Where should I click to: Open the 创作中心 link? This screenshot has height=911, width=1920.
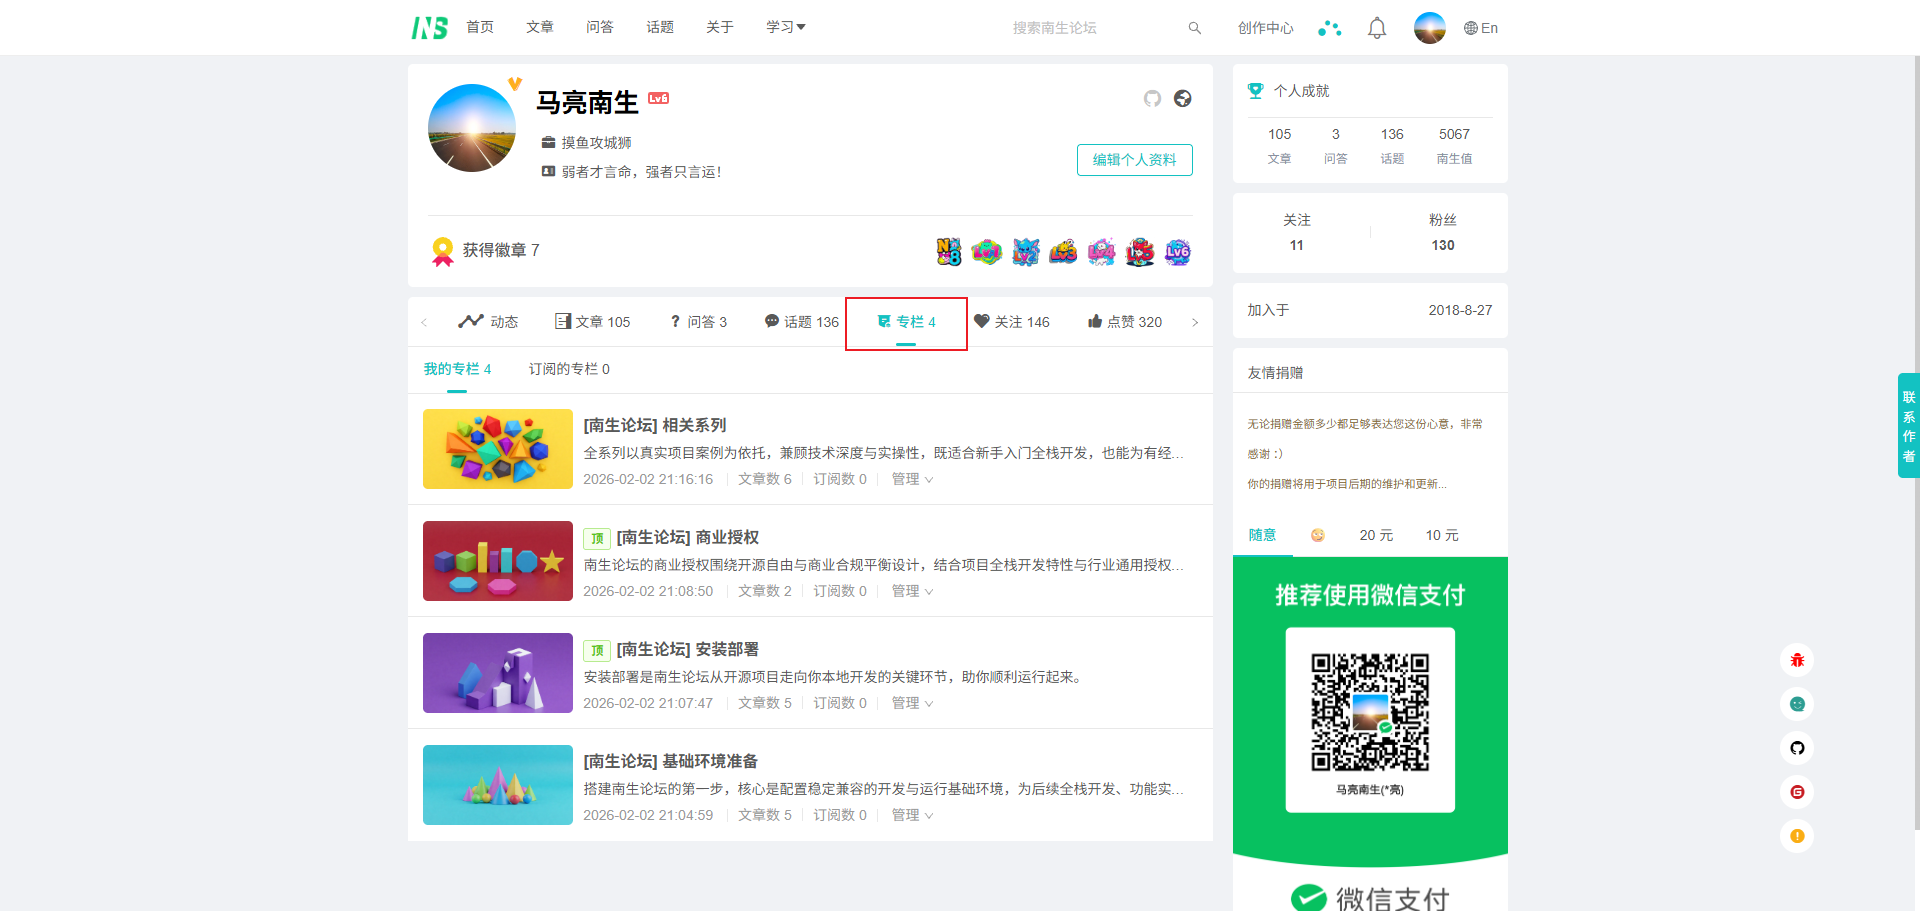1265,28
